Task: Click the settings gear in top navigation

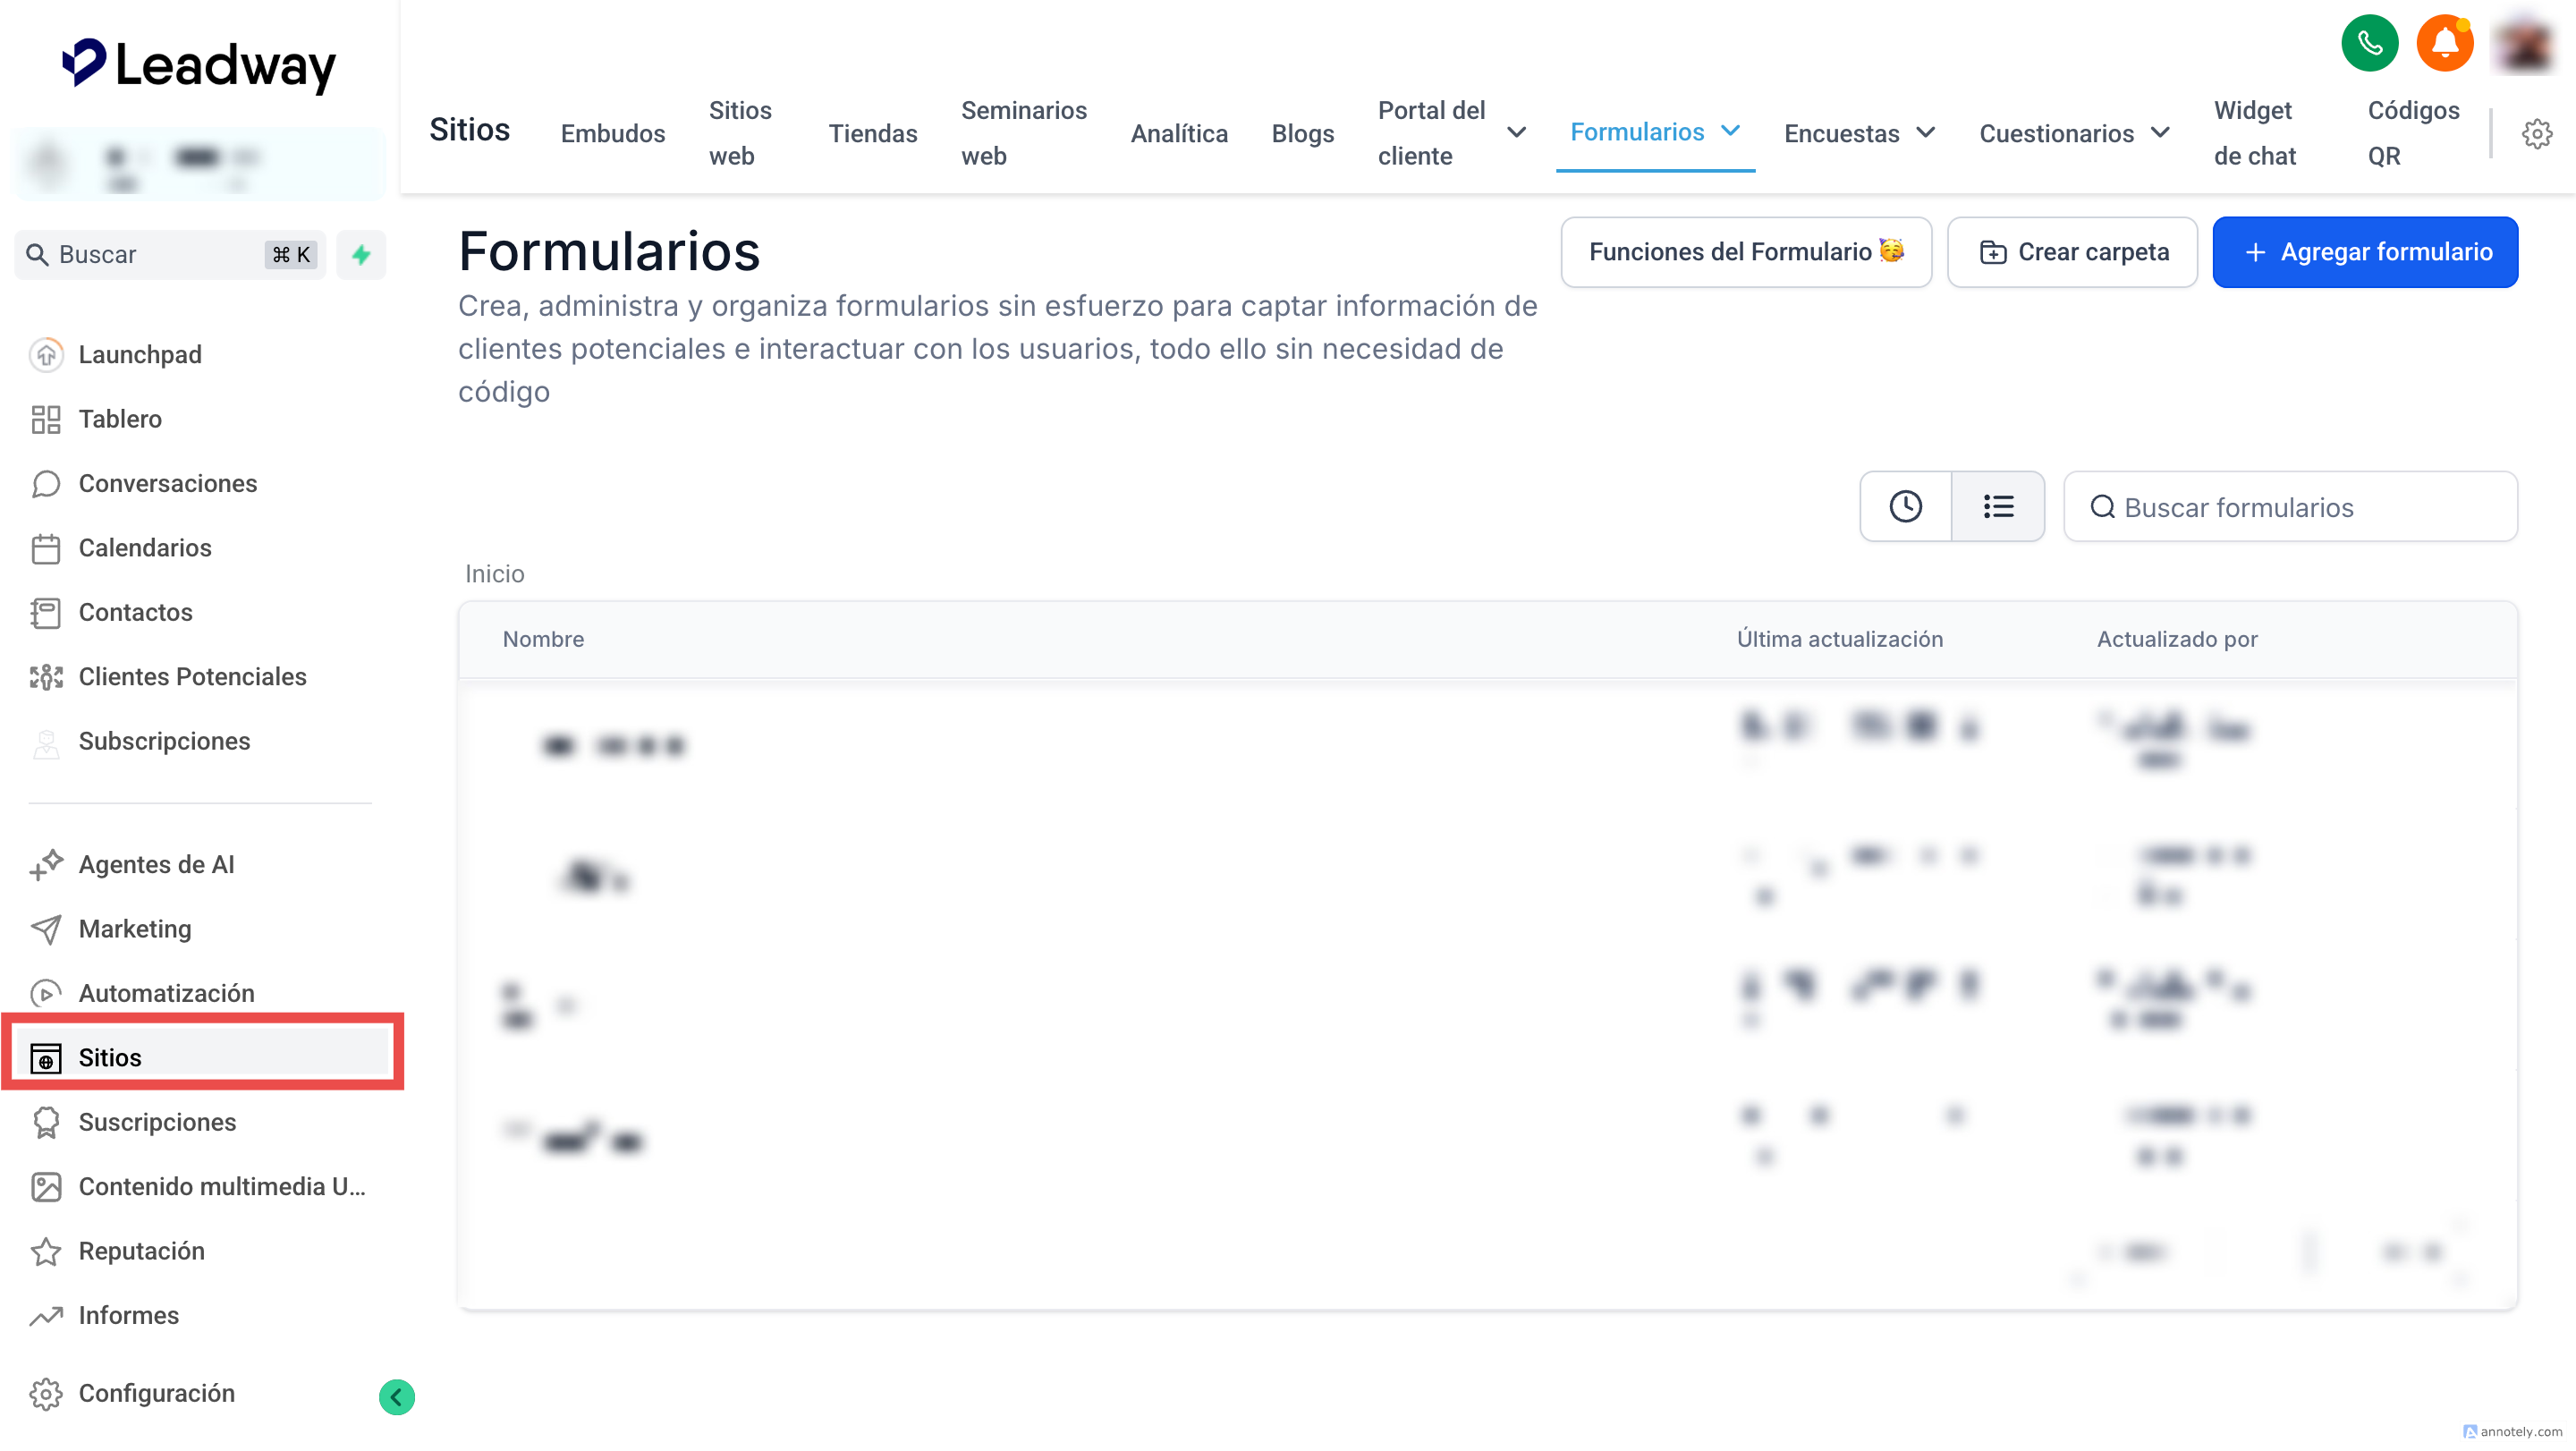Action: tap(2536, 133)
